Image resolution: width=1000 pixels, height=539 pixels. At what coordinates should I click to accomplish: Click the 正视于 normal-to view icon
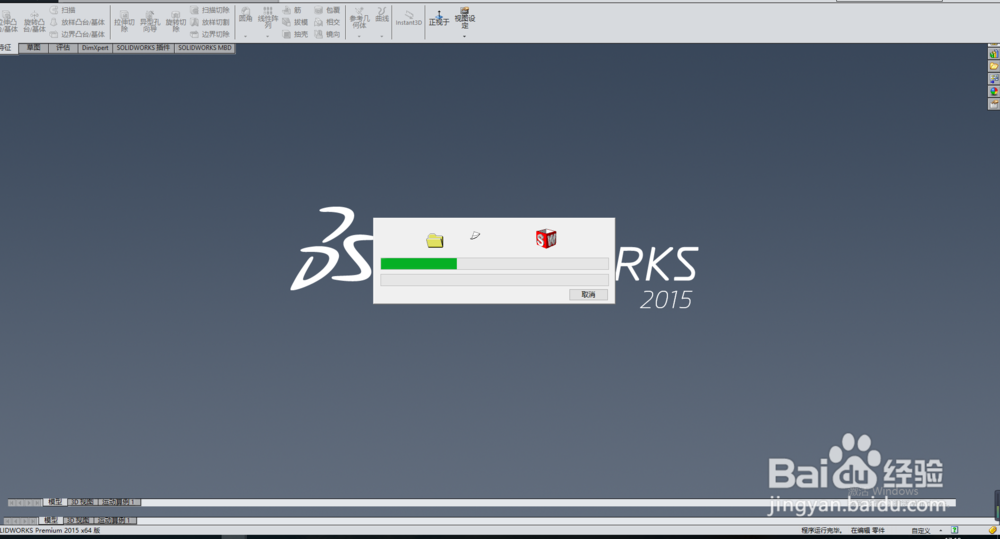point(439,18)
